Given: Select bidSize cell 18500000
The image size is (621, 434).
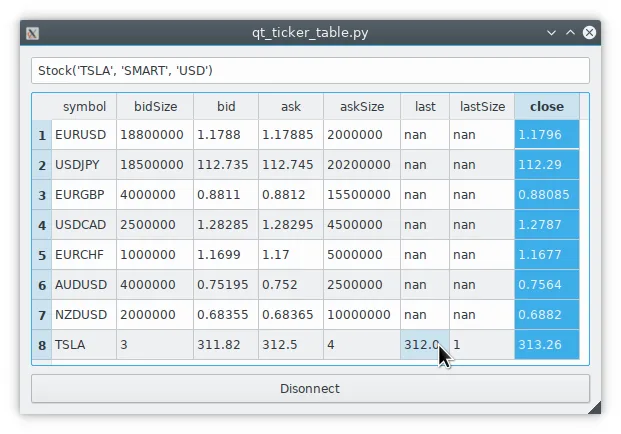Looking at the screenshot, I should [x=155, y=165].
